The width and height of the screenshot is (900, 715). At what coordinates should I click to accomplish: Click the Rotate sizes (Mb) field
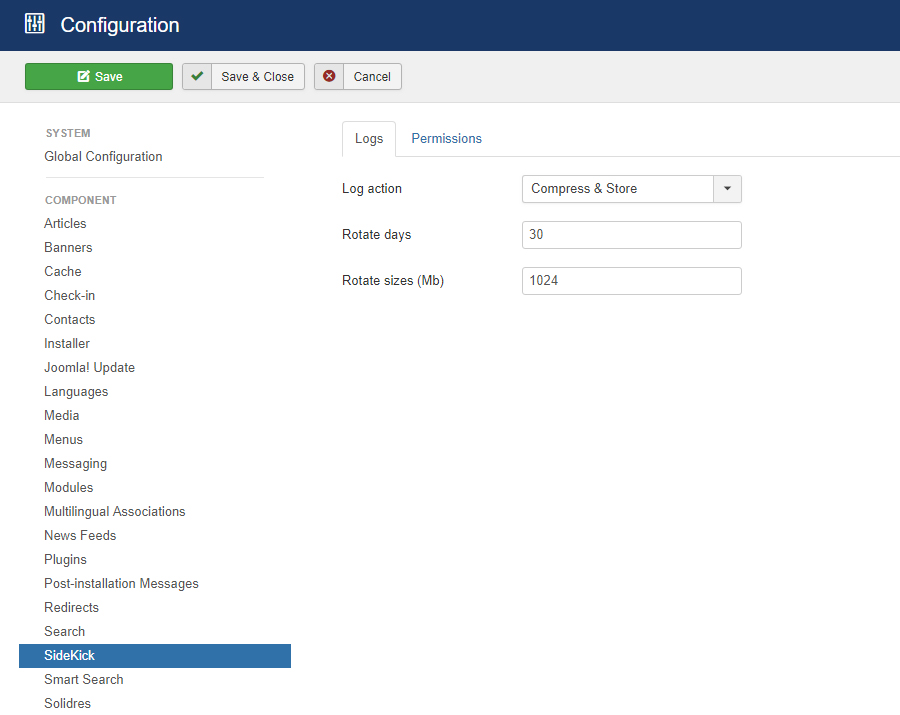point(631,281)
